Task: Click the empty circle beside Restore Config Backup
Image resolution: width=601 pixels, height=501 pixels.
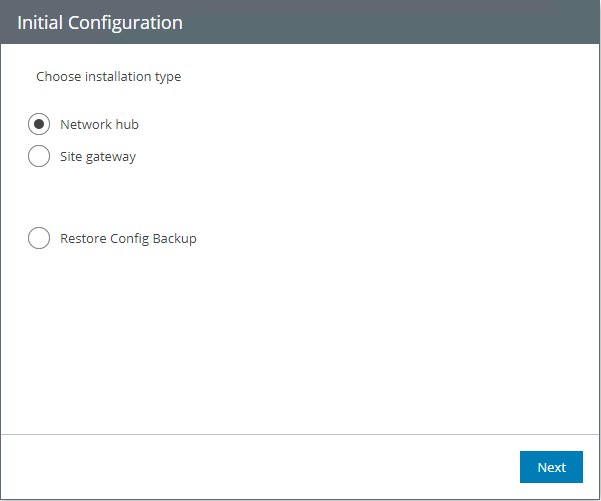Action: (x=39, y=239)
